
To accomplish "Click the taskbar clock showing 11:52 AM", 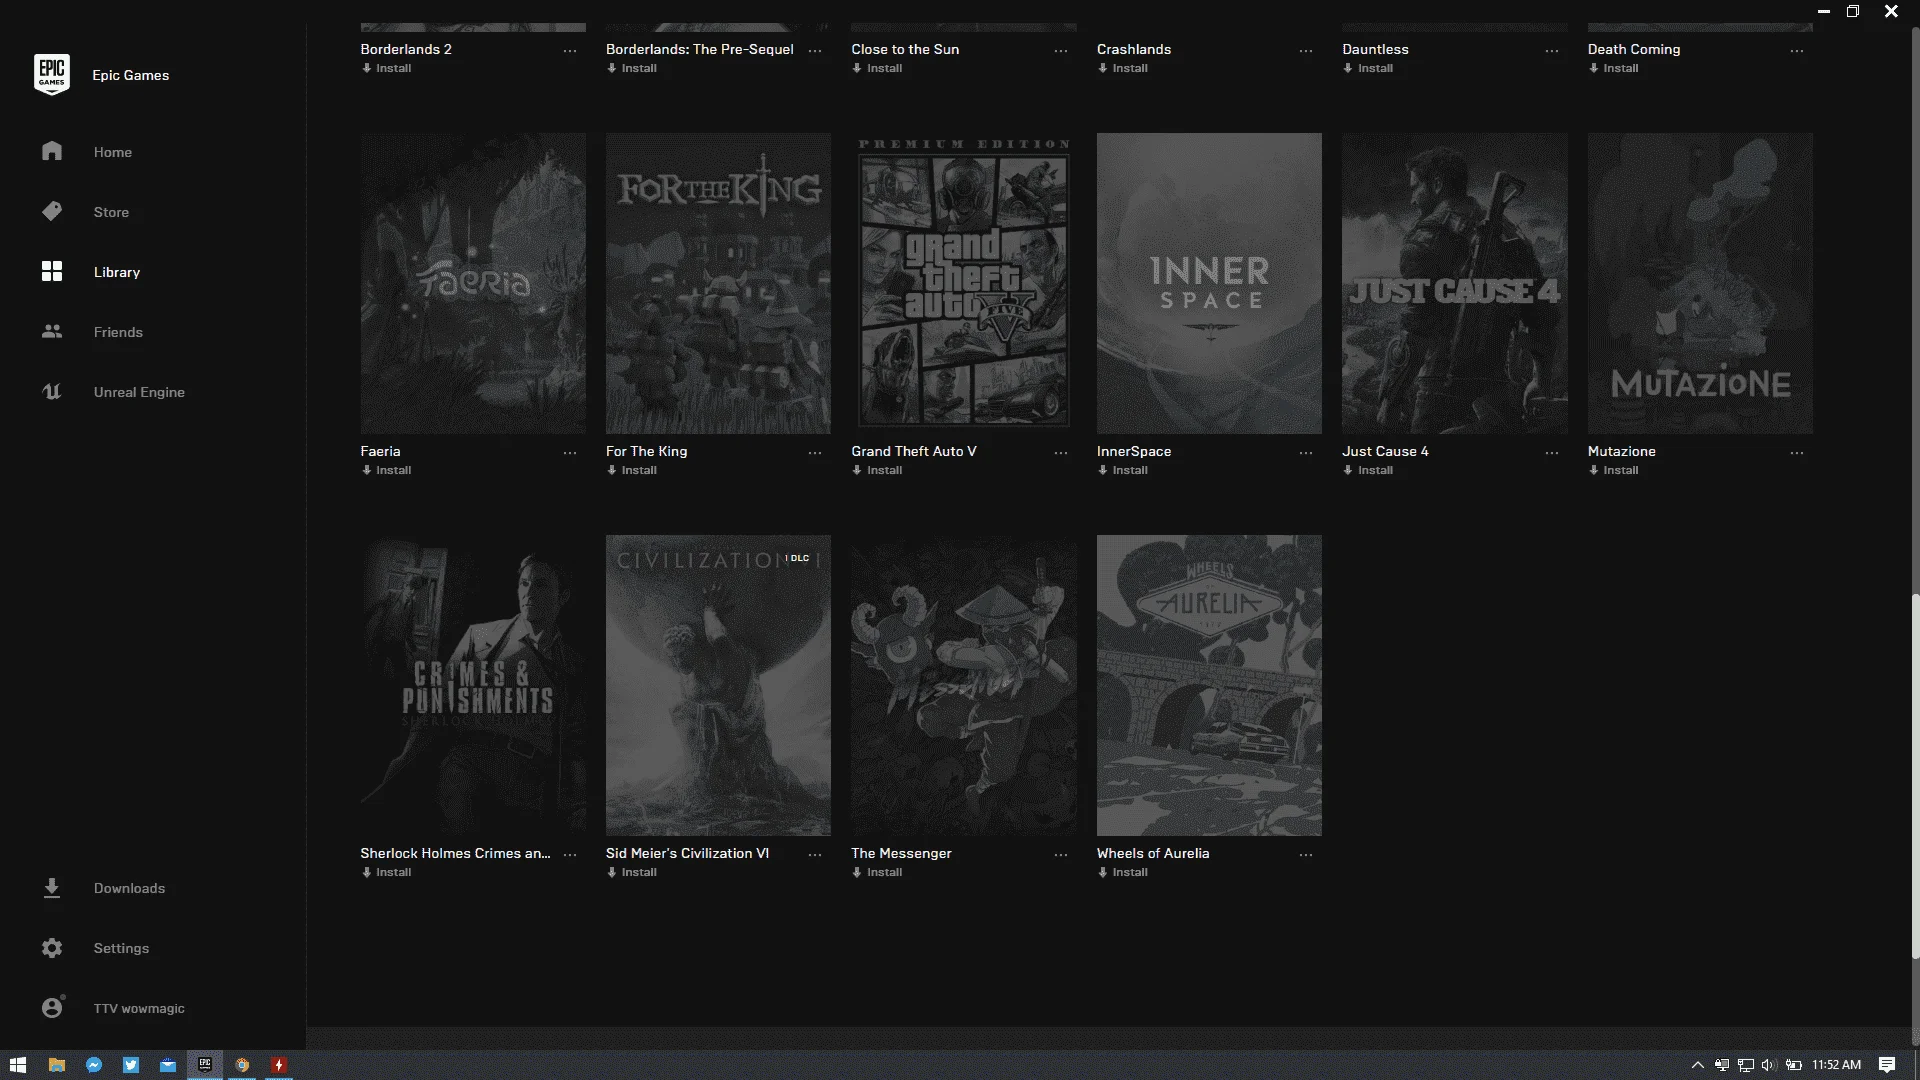I will click(x=1836, y=1065).
